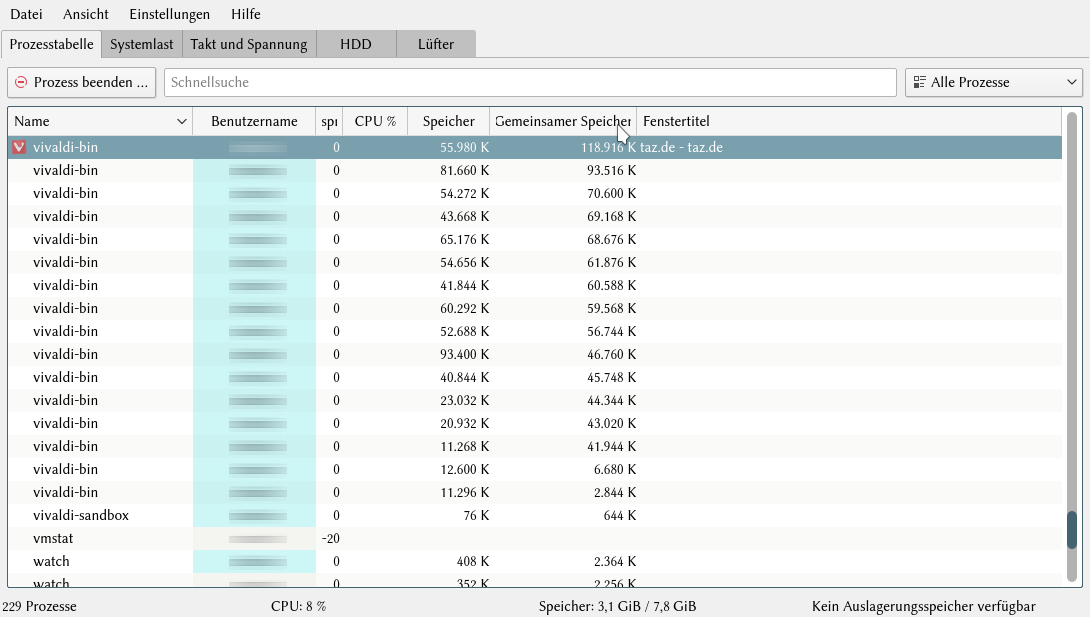This screenshot has height=617, width=1090.
Task: Click the 118.916 K shared memory value
Action: point(608,147)
